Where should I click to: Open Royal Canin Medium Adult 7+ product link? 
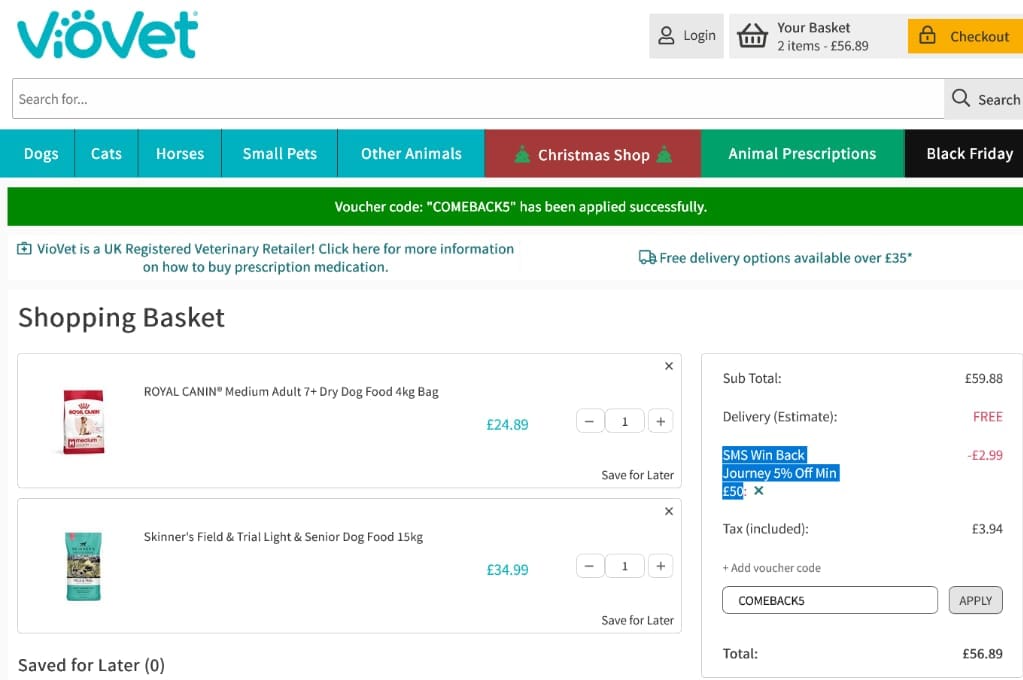(x=291, y=392)
